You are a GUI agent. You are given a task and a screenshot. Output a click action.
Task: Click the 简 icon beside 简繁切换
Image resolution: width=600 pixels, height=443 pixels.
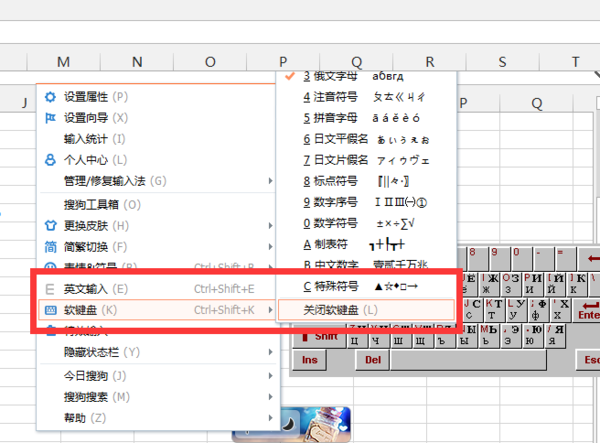pos(50,247)
